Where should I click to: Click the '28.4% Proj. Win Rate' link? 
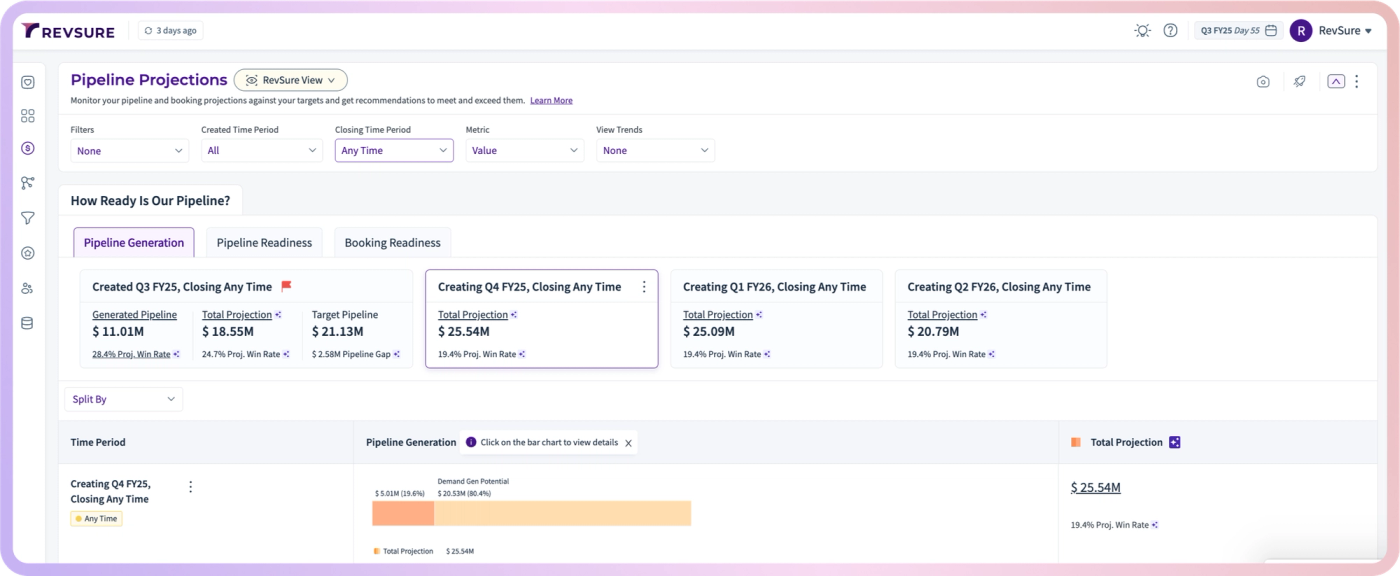[131, 354]
